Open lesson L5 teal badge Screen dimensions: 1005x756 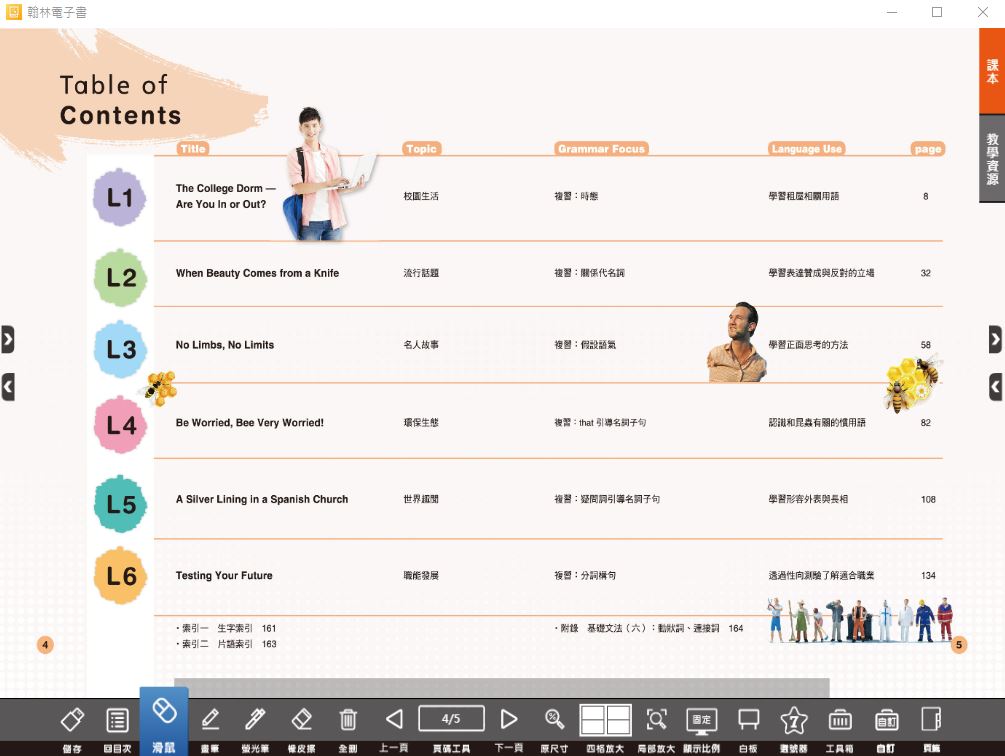point(120,504)
